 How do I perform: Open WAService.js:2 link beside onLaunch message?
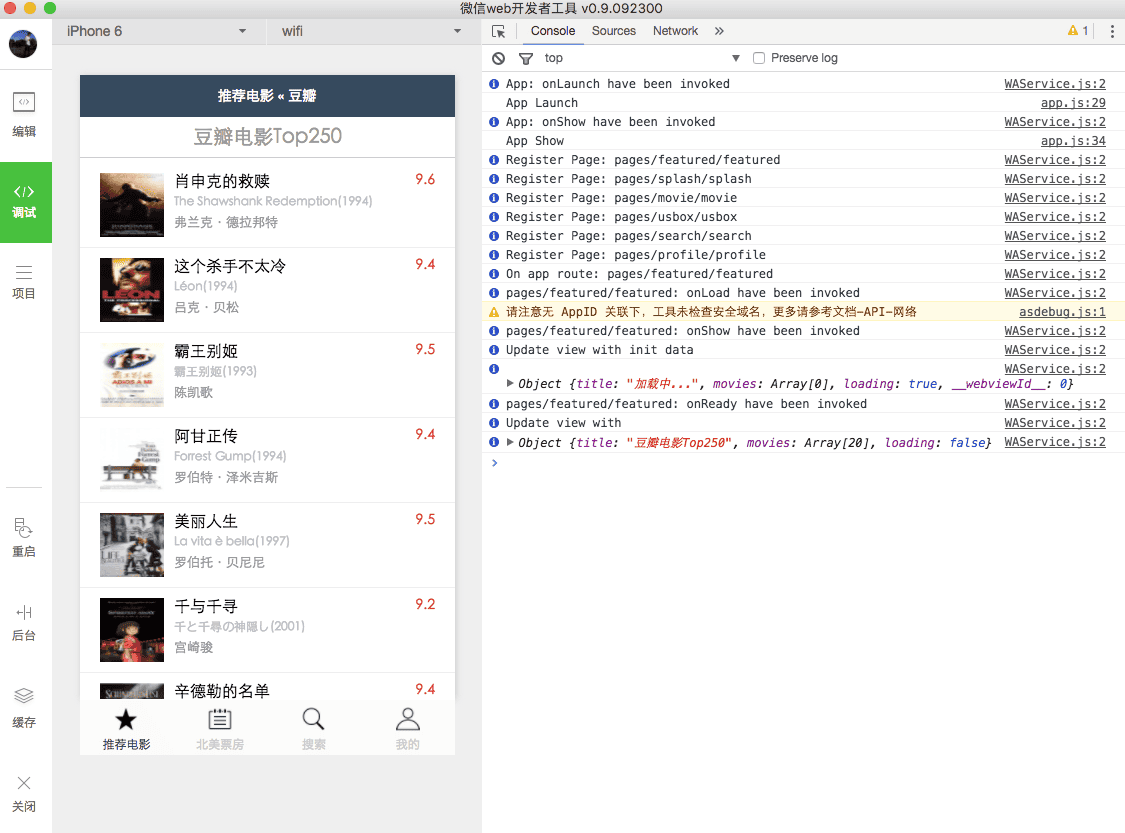coord(1055,84)
